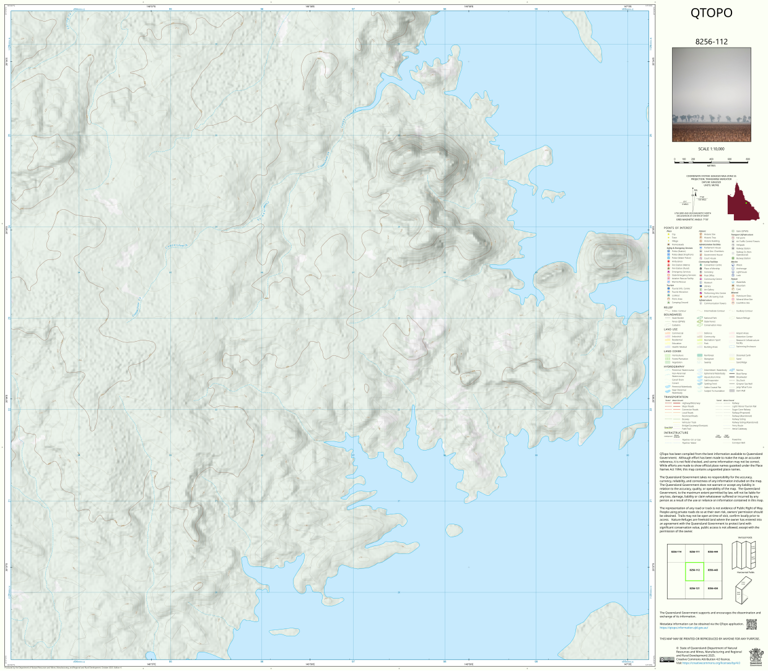Click the cell below the highlighted grid cell
The width and height of the screenshot is (768, 671).
pyautogui.click(x=695, y=590)
